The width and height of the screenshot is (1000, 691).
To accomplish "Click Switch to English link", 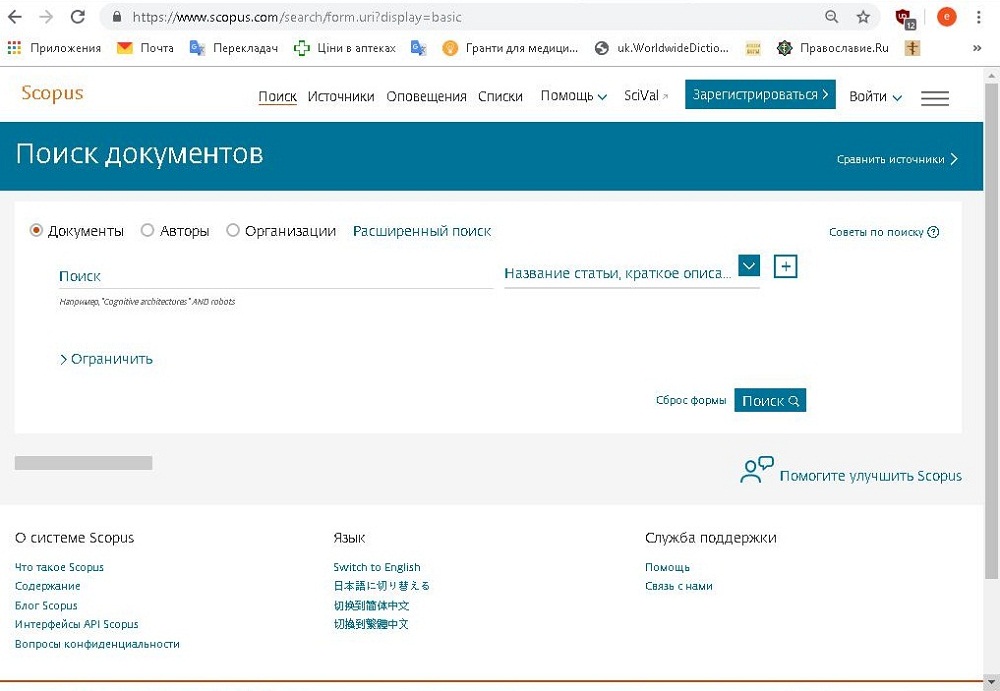I will [x=377, y=567].
